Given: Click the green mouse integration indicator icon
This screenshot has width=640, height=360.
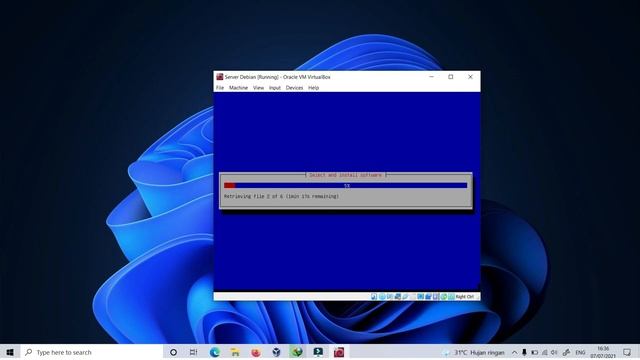Looking at the screenshot, I should (444, 297).
